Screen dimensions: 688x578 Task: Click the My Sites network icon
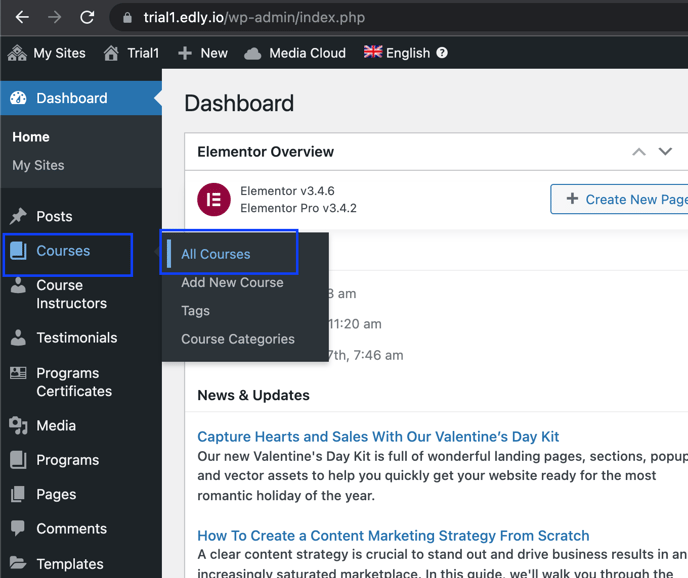(x=17, y=53)
